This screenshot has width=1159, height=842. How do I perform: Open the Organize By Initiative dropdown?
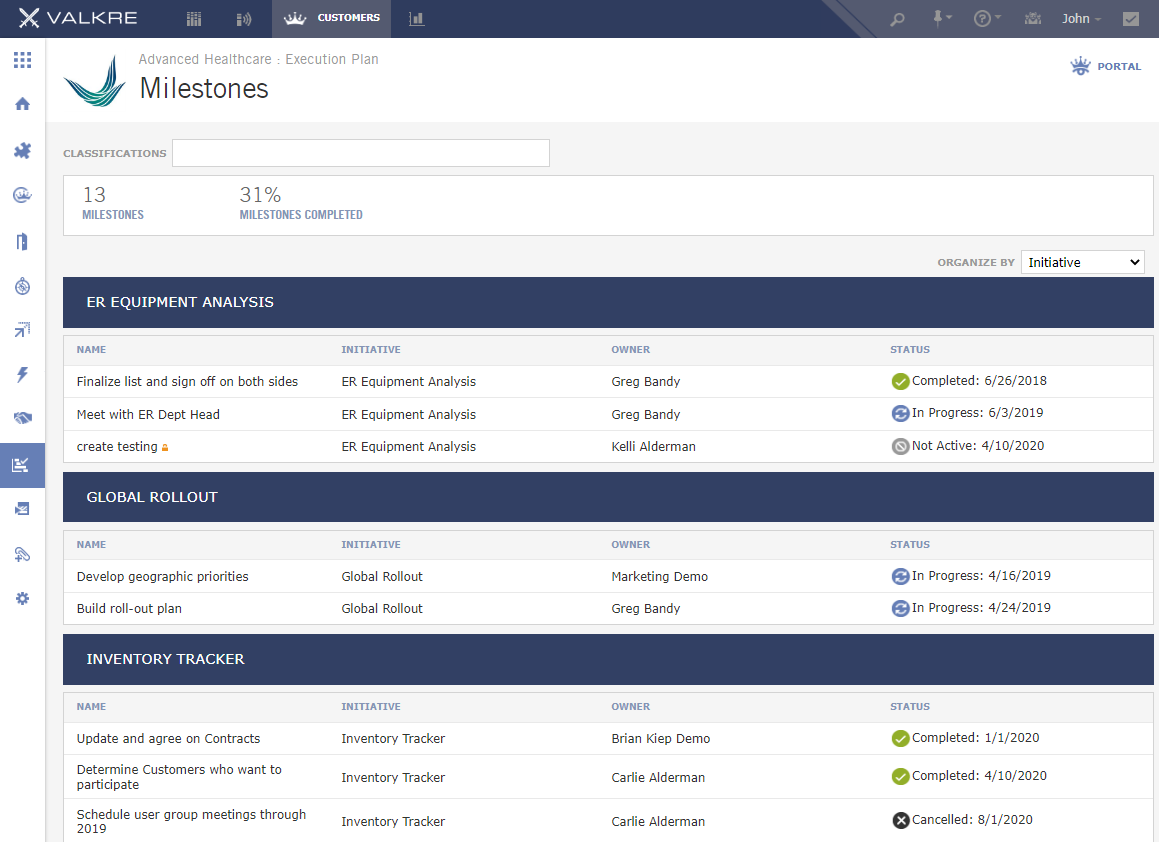point(1082,262)
